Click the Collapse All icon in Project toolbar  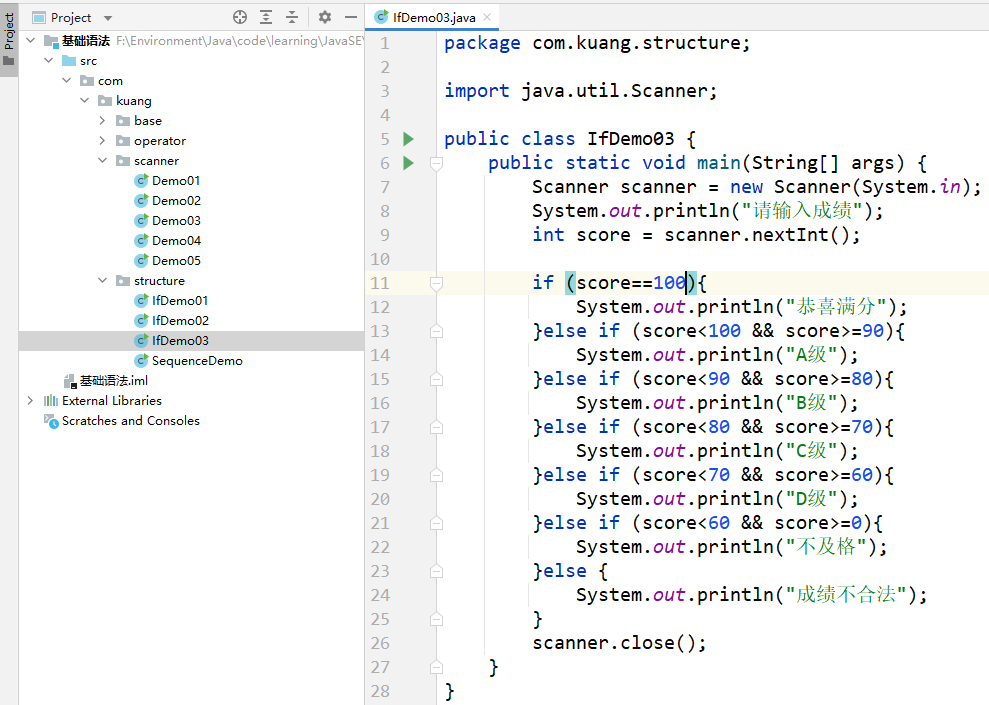pyautogui.click(x=291, y=17)
